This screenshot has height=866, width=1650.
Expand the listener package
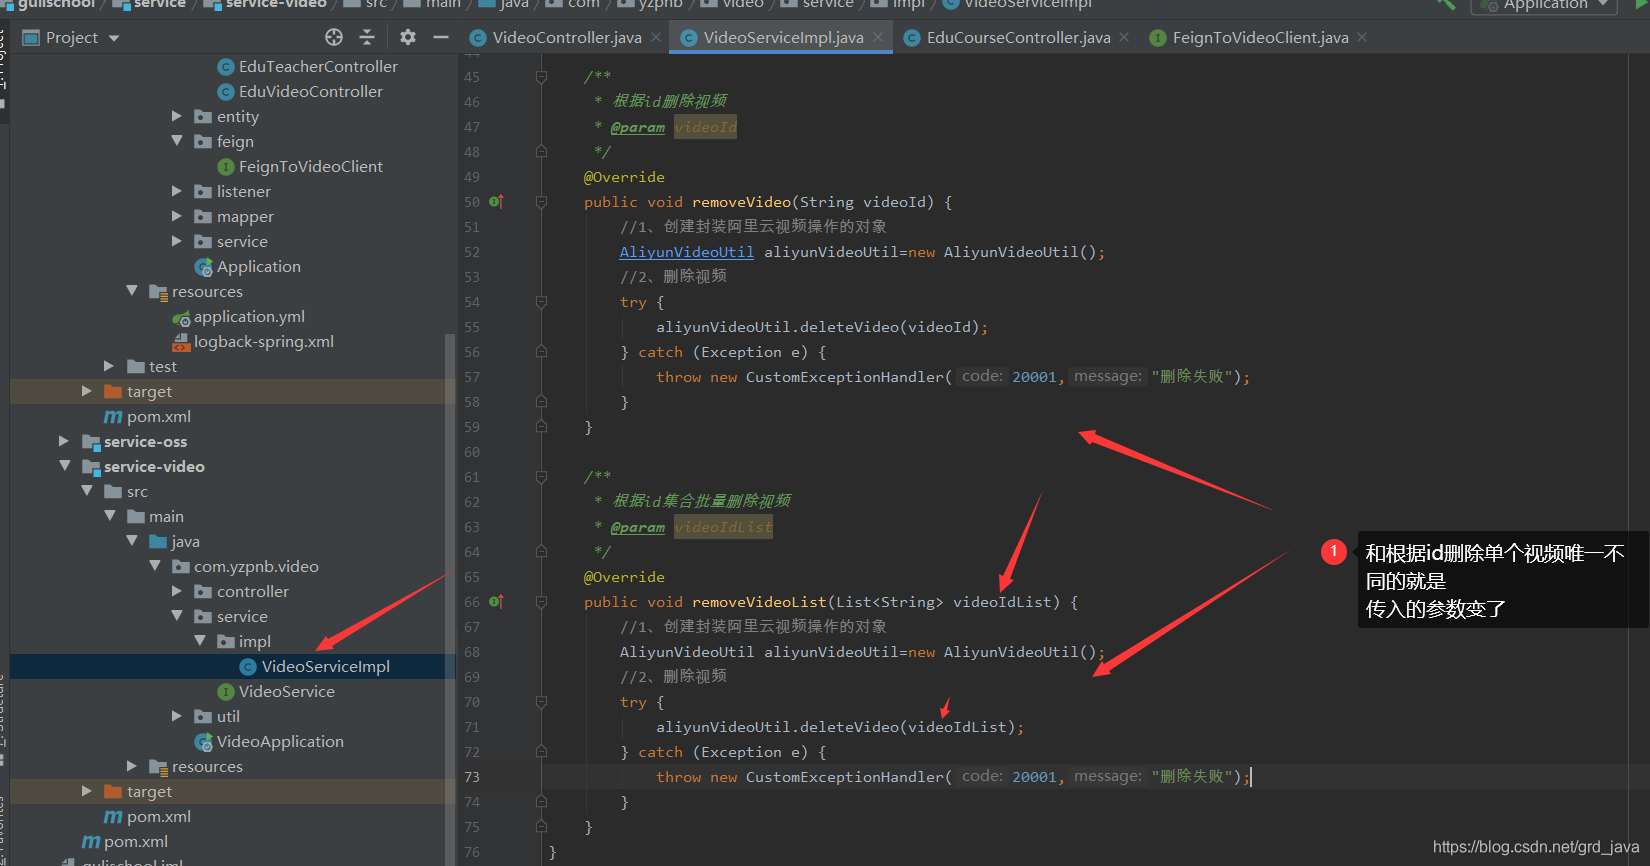point(177,191)
